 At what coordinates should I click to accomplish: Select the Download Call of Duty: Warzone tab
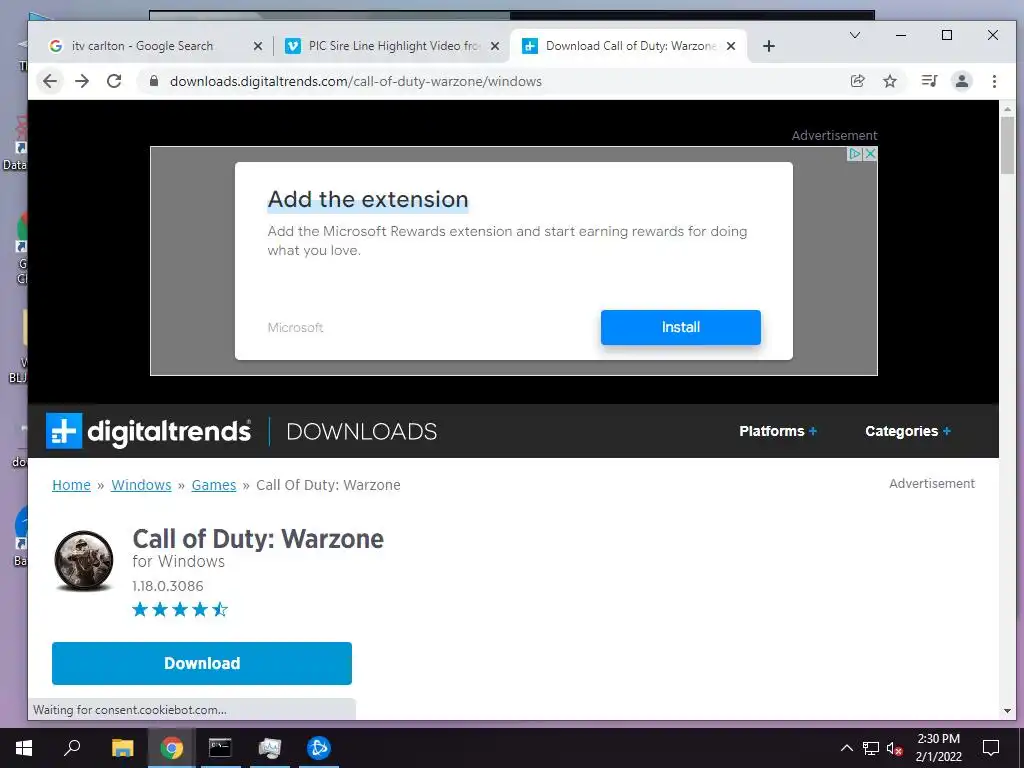coord(630,46)
